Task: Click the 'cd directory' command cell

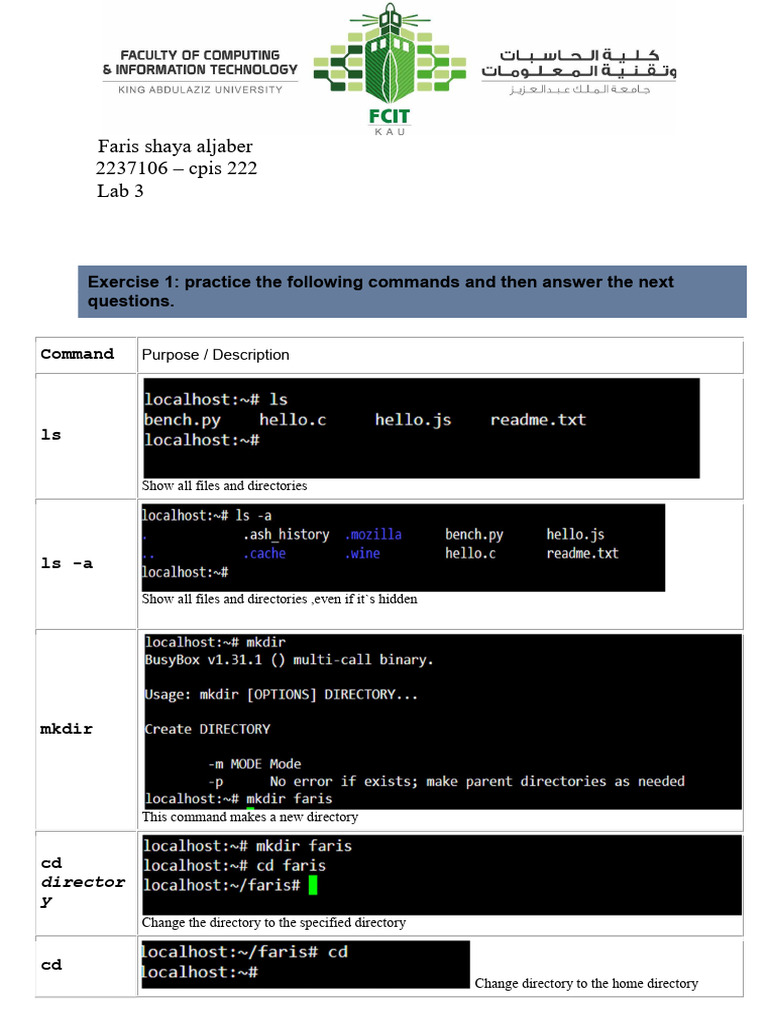Action: [x=86, y=882]
